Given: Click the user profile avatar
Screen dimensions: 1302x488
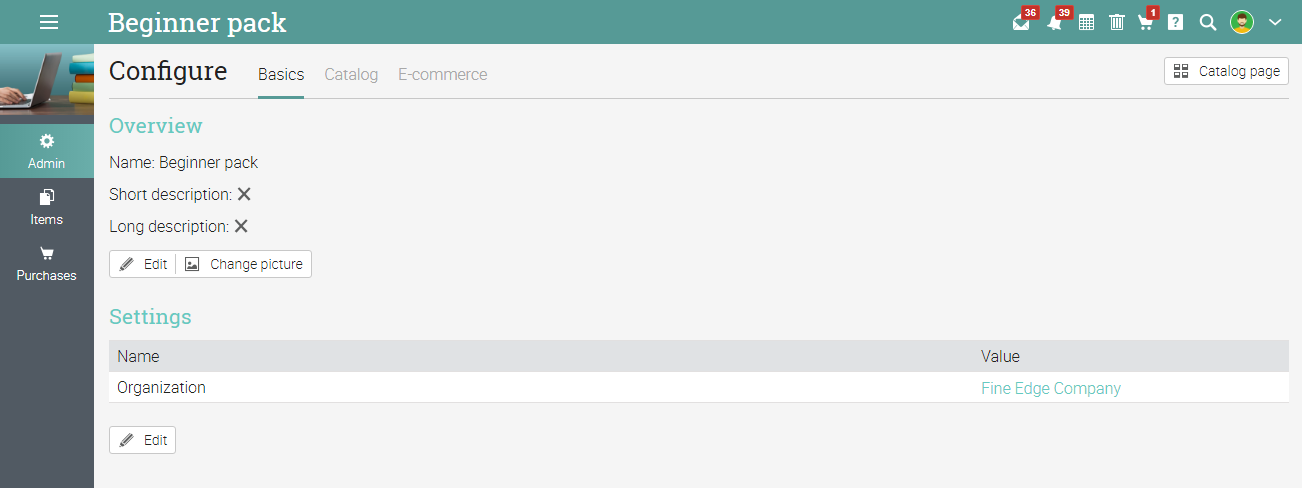Looking at the screenshot, I should coord(1242,22).
